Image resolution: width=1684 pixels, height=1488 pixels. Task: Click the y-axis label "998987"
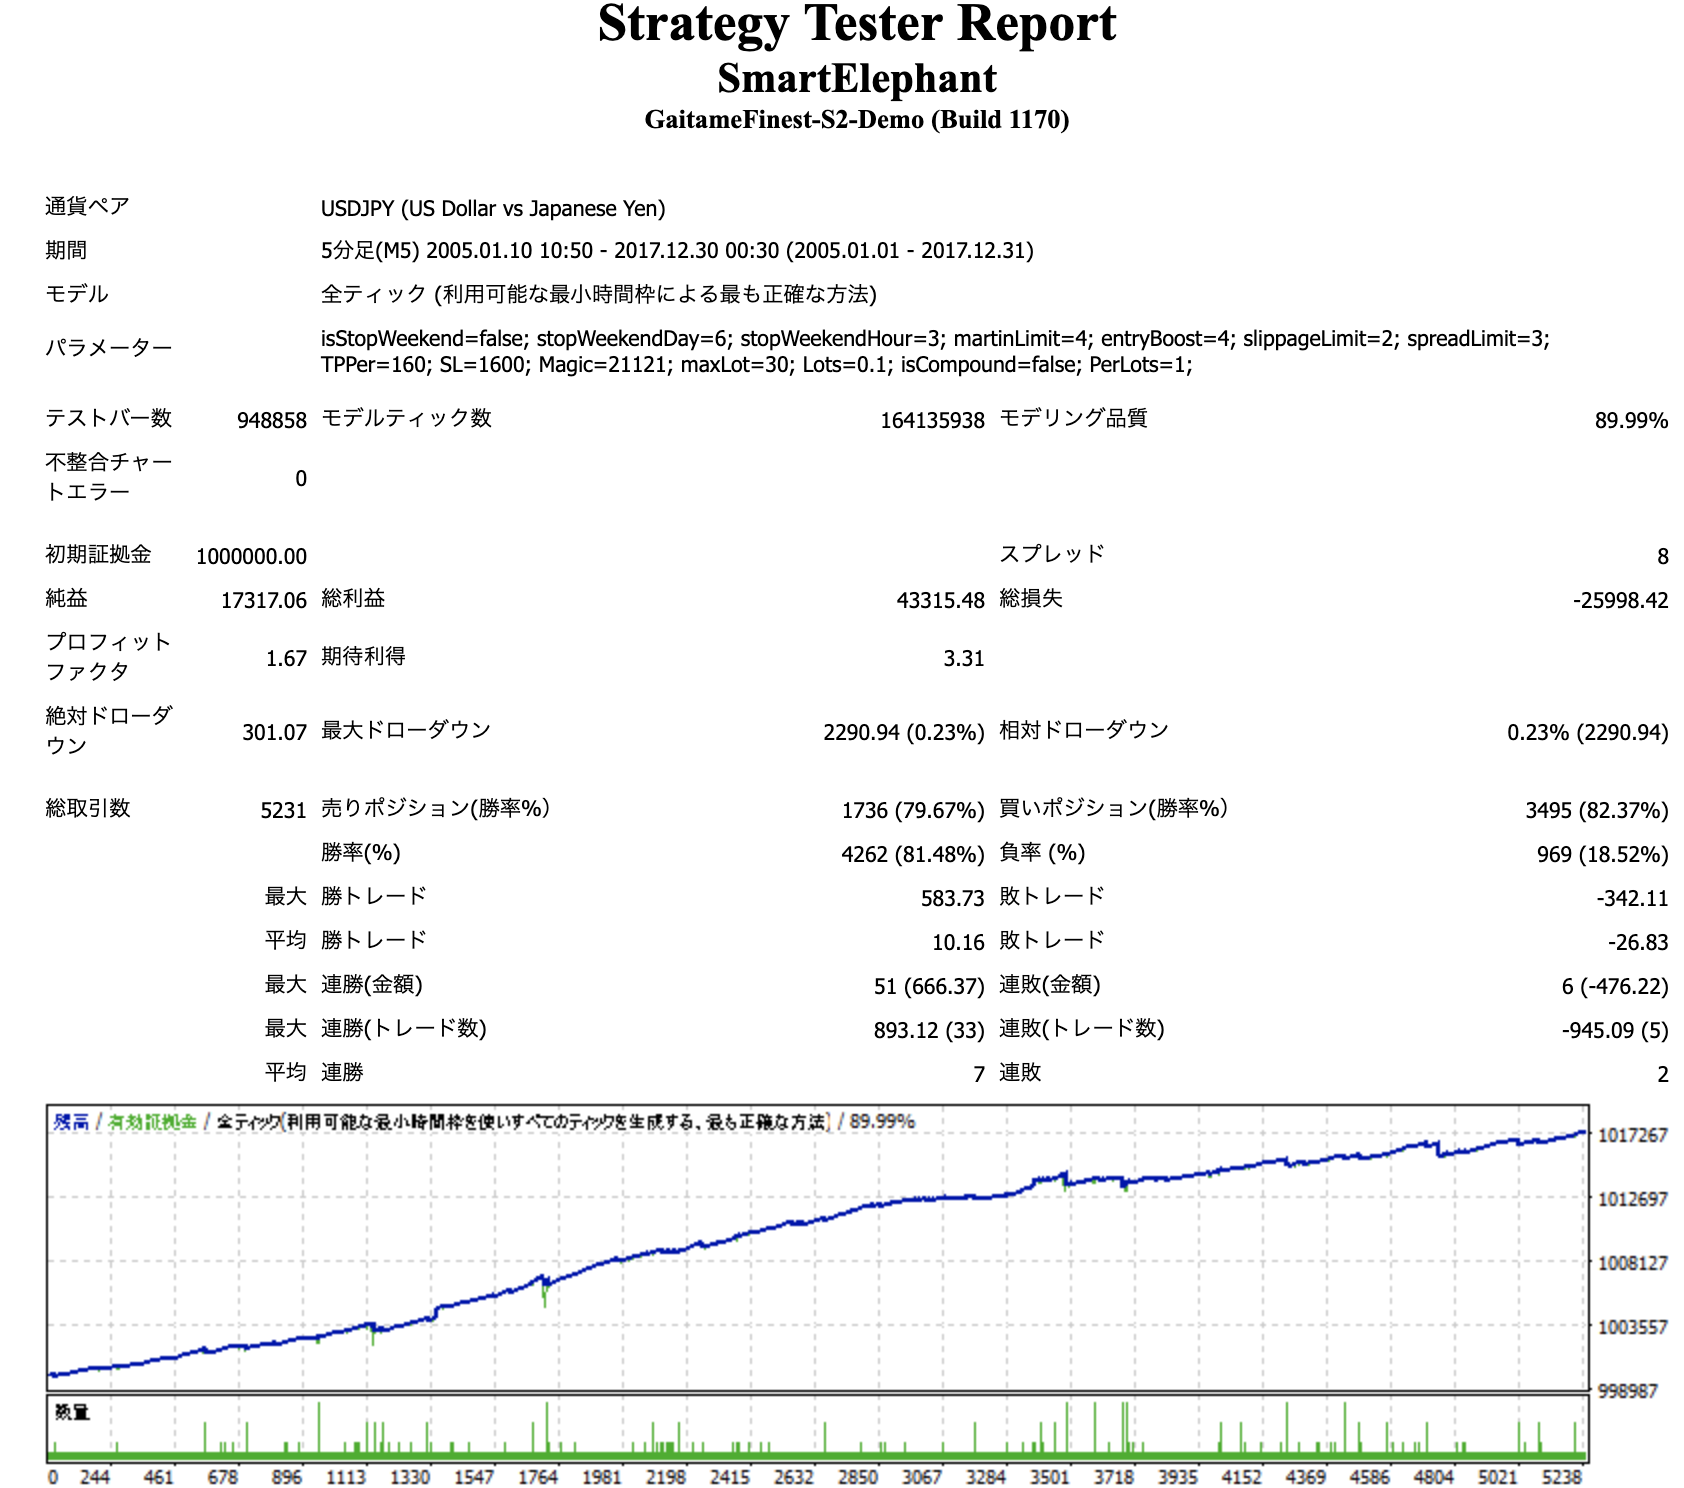pyautogui.click(x=1628, y=1391)
